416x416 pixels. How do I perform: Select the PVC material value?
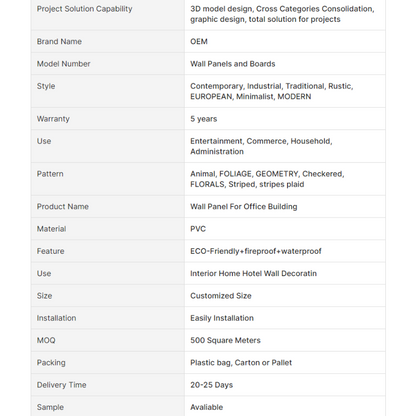pyautogui.click(x=198, y=229)
